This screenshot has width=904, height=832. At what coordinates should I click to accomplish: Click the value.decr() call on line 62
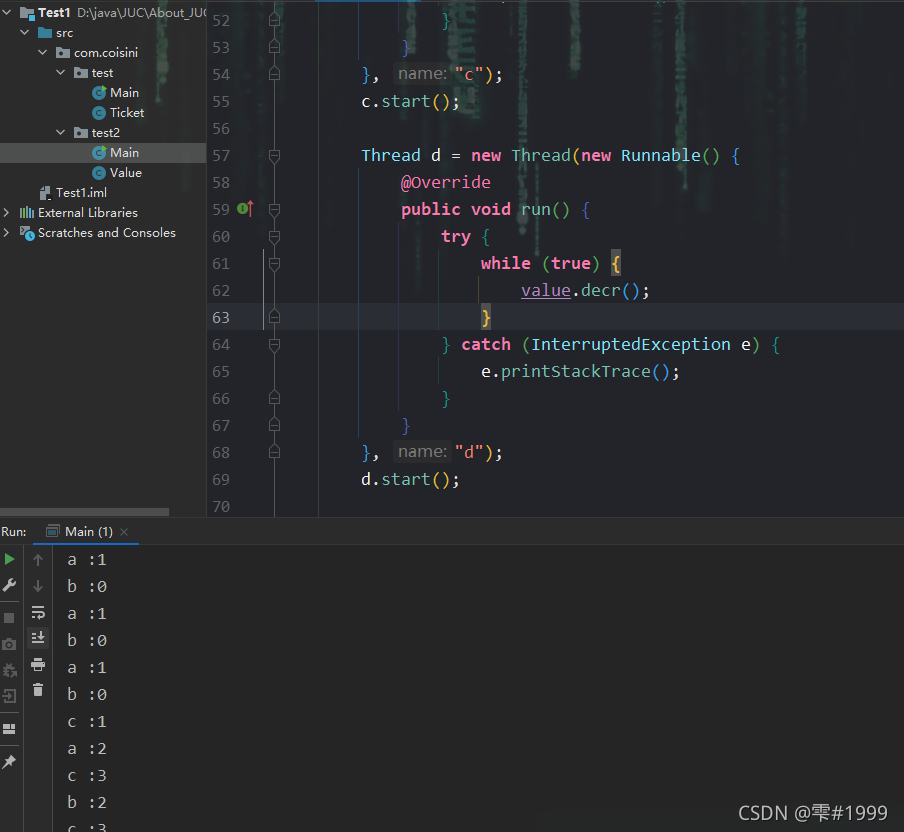pyautogui.click(x=585, y=291)
